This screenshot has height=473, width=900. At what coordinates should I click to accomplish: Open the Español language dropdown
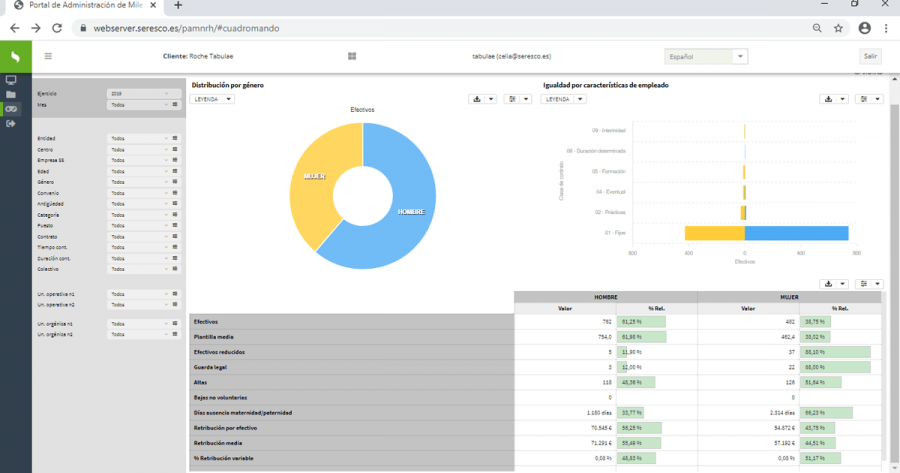706,57
